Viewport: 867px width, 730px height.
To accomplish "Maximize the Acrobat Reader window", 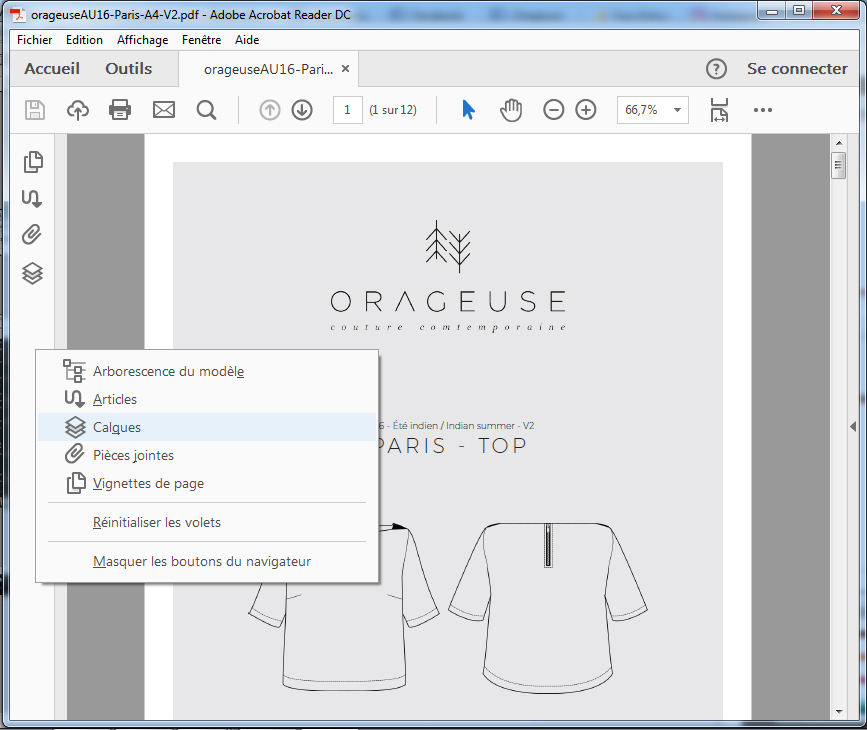I will (x=798, y=11).
